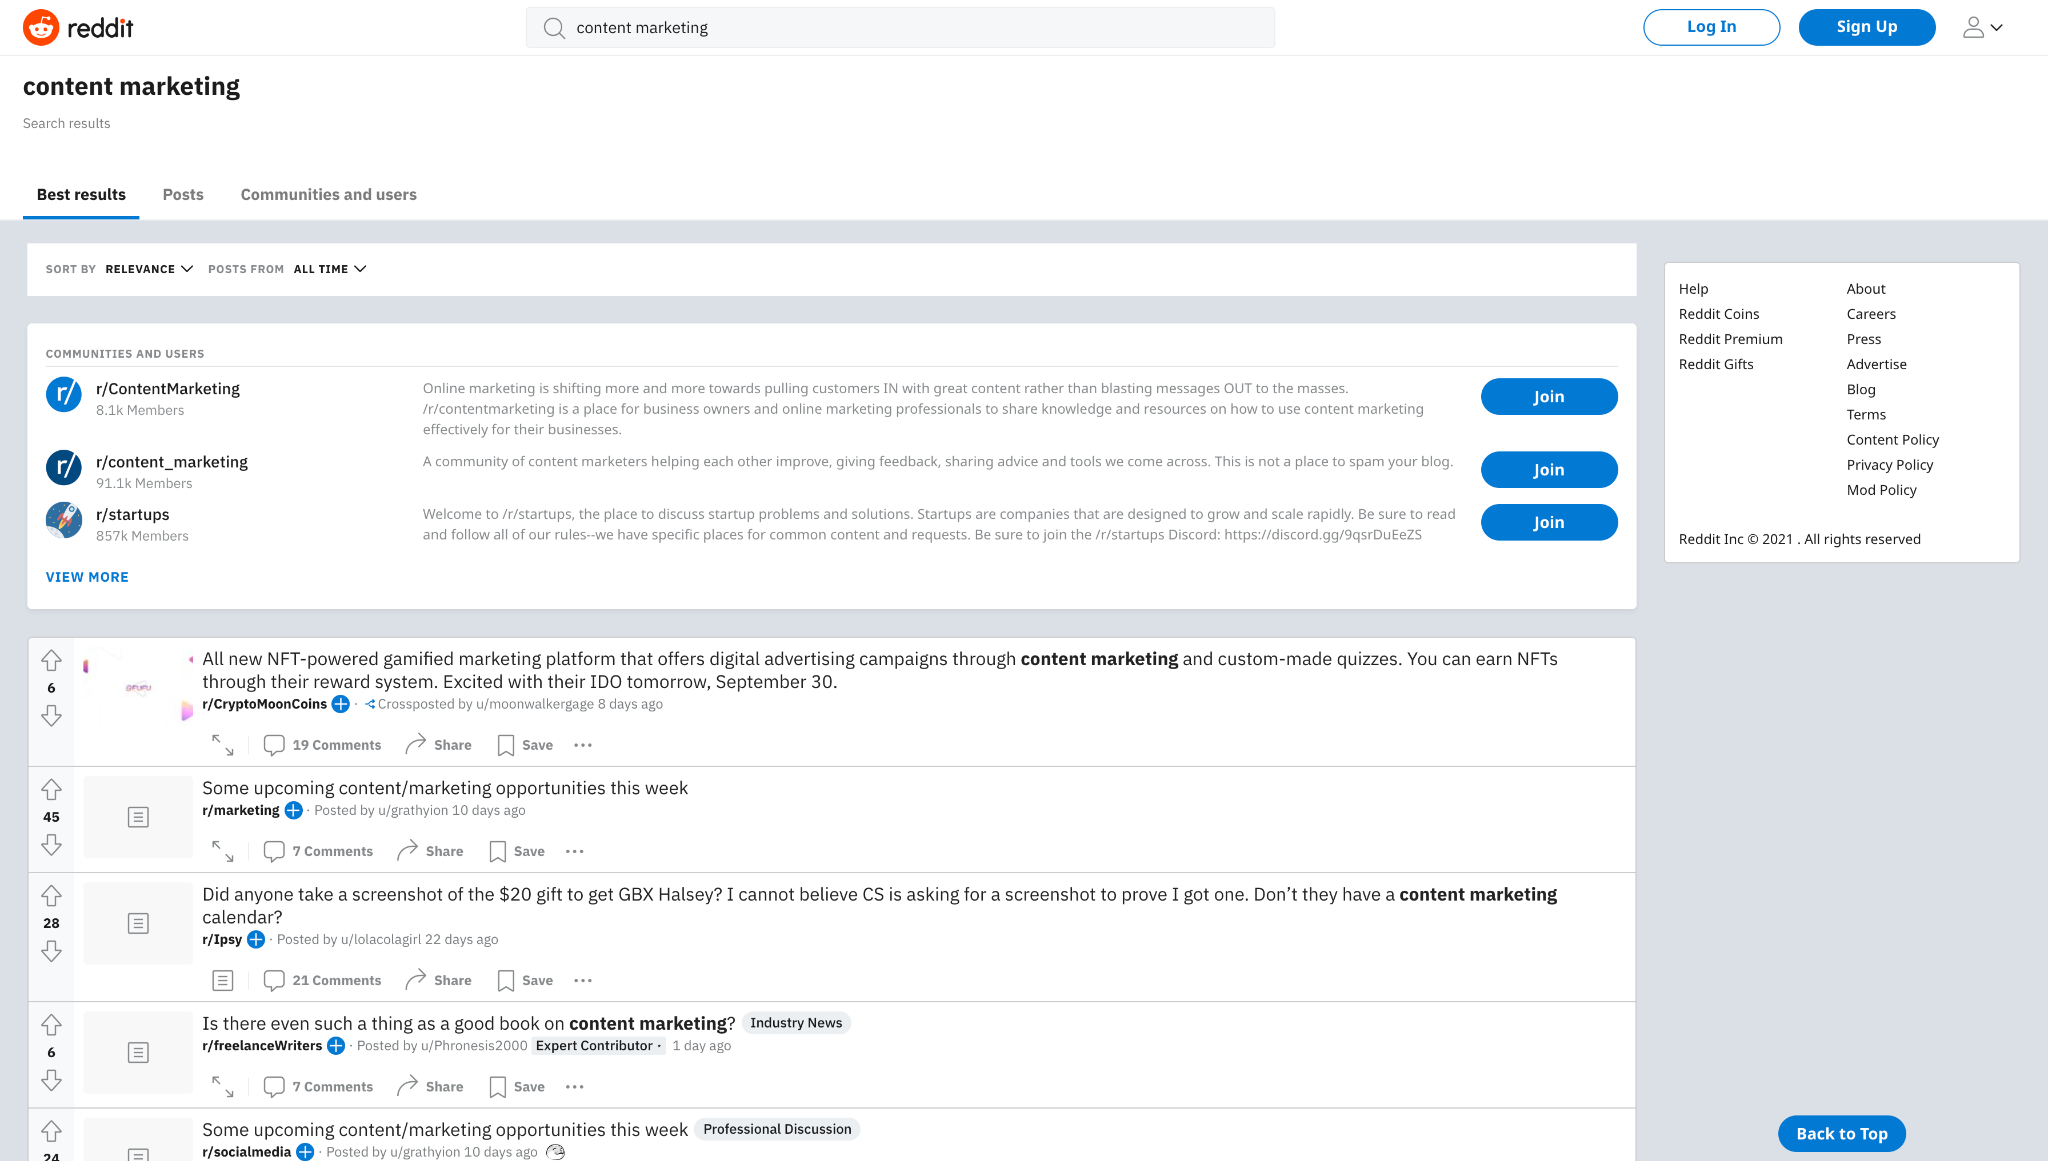Expand the Posts From All Time dropdown
2048x1161 pixels.
(x=330, y=269)
